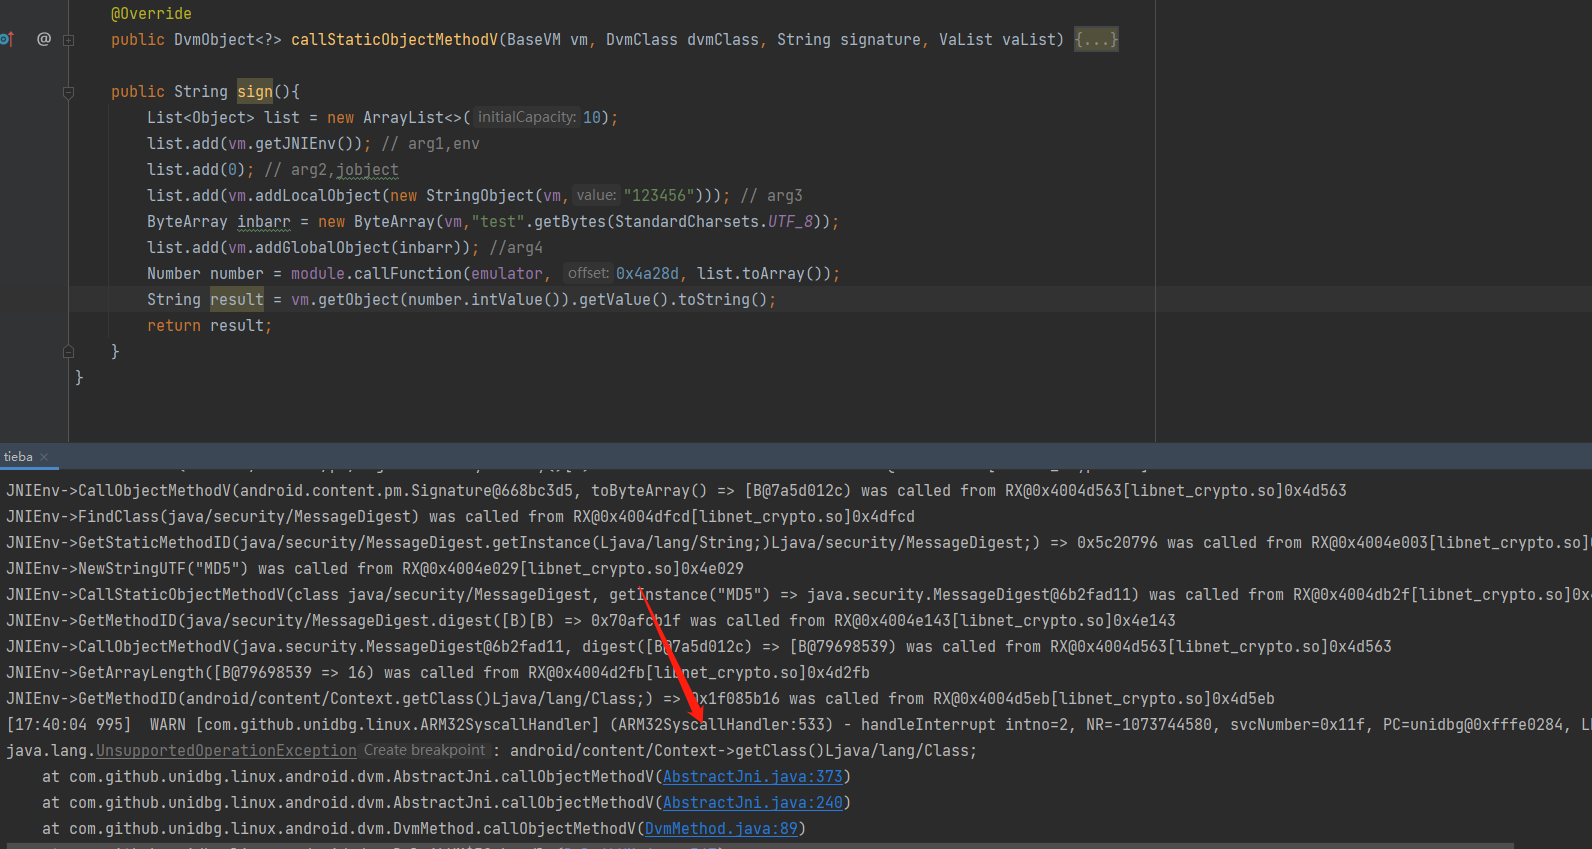Open the DvmMethod.java:89 stack link
1592x849 pixels.
[721, 829]
